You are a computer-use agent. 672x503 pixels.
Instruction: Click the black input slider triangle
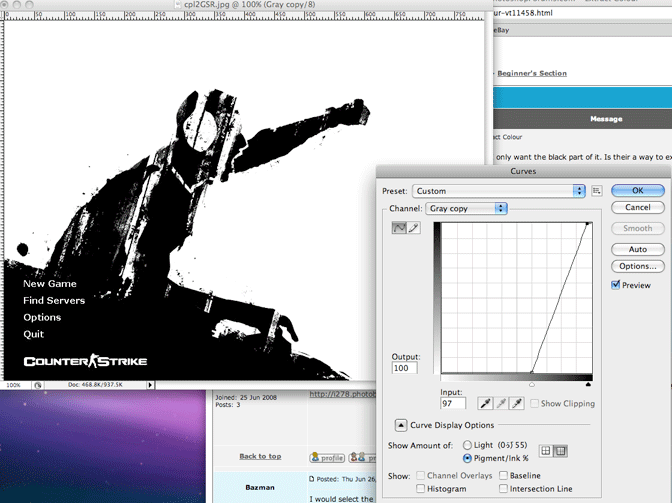pyautogui.click(x=588, y=385)
